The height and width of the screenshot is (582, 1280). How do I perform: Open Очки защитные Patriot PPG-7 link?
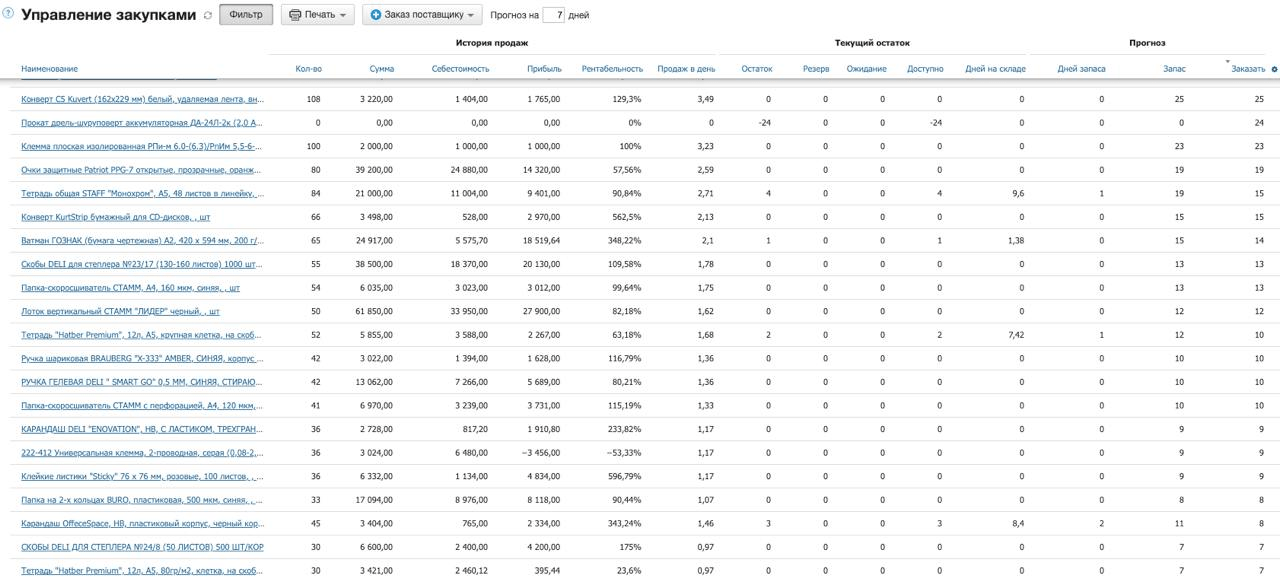pos(142,170)
